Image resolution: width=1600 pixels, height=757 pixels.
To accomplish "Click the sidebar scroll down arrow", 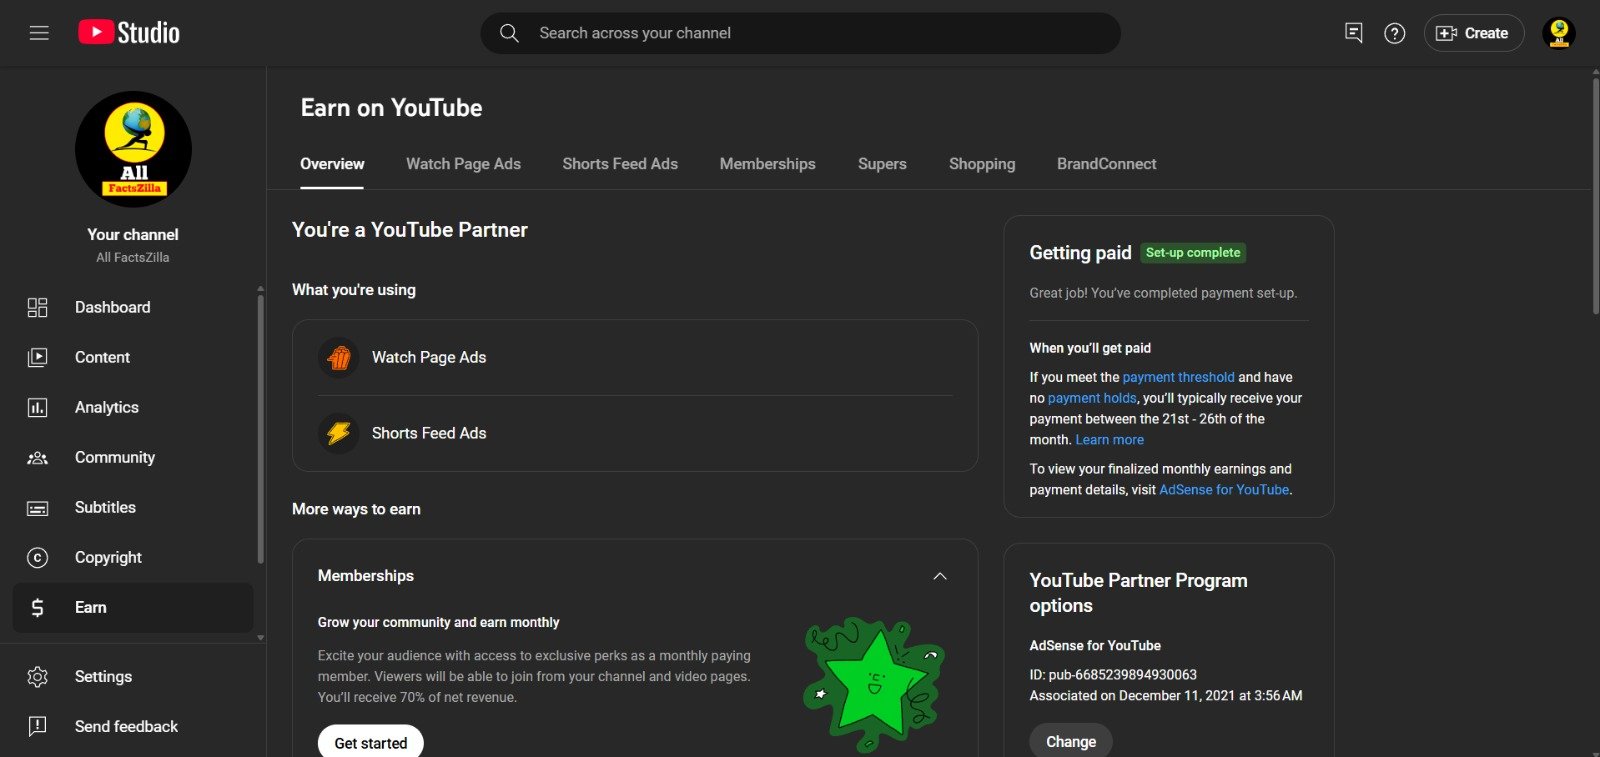I will (x=261, y=637).
